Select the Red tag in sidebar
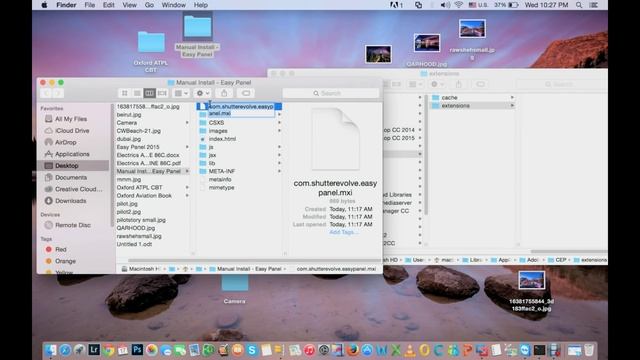The width and height of the screenshot is (640, 360). pos(60,249)
